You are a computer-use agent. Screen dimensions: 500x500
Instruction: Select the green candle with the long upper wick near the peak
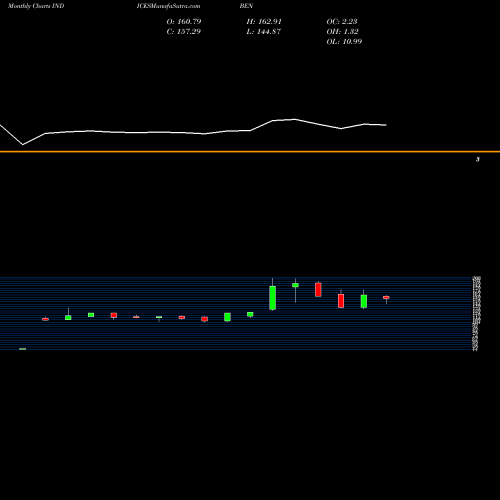pyautogui.click(x=295, y=285)
